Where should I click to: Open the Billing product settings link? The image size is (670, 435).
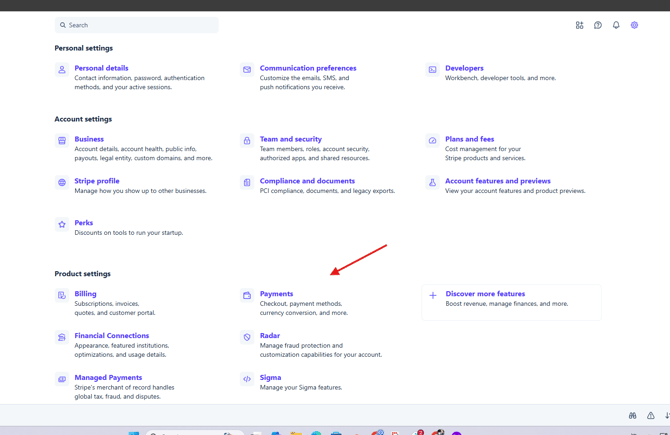[85, 294]
